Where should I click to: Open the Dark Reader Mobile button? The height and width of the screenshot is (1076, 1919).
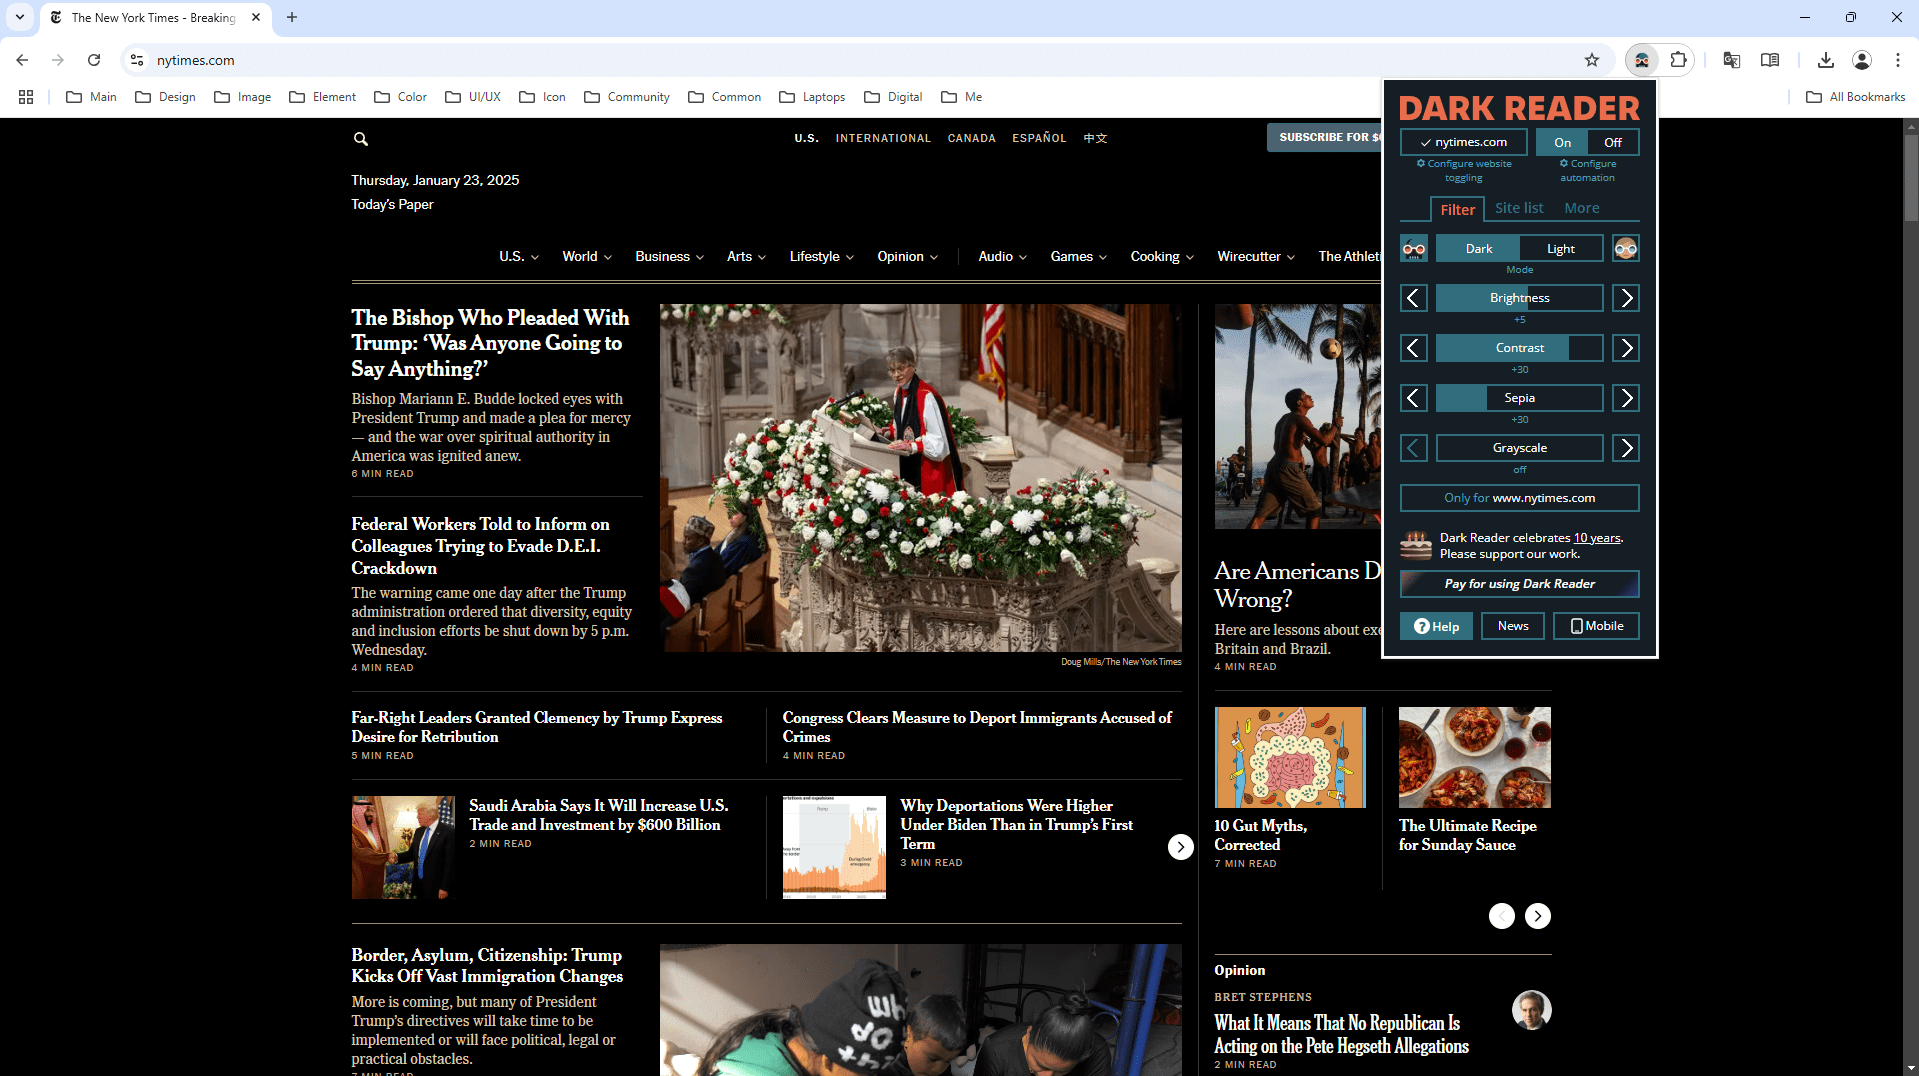pyautogui.click(x=1596, y=626)
